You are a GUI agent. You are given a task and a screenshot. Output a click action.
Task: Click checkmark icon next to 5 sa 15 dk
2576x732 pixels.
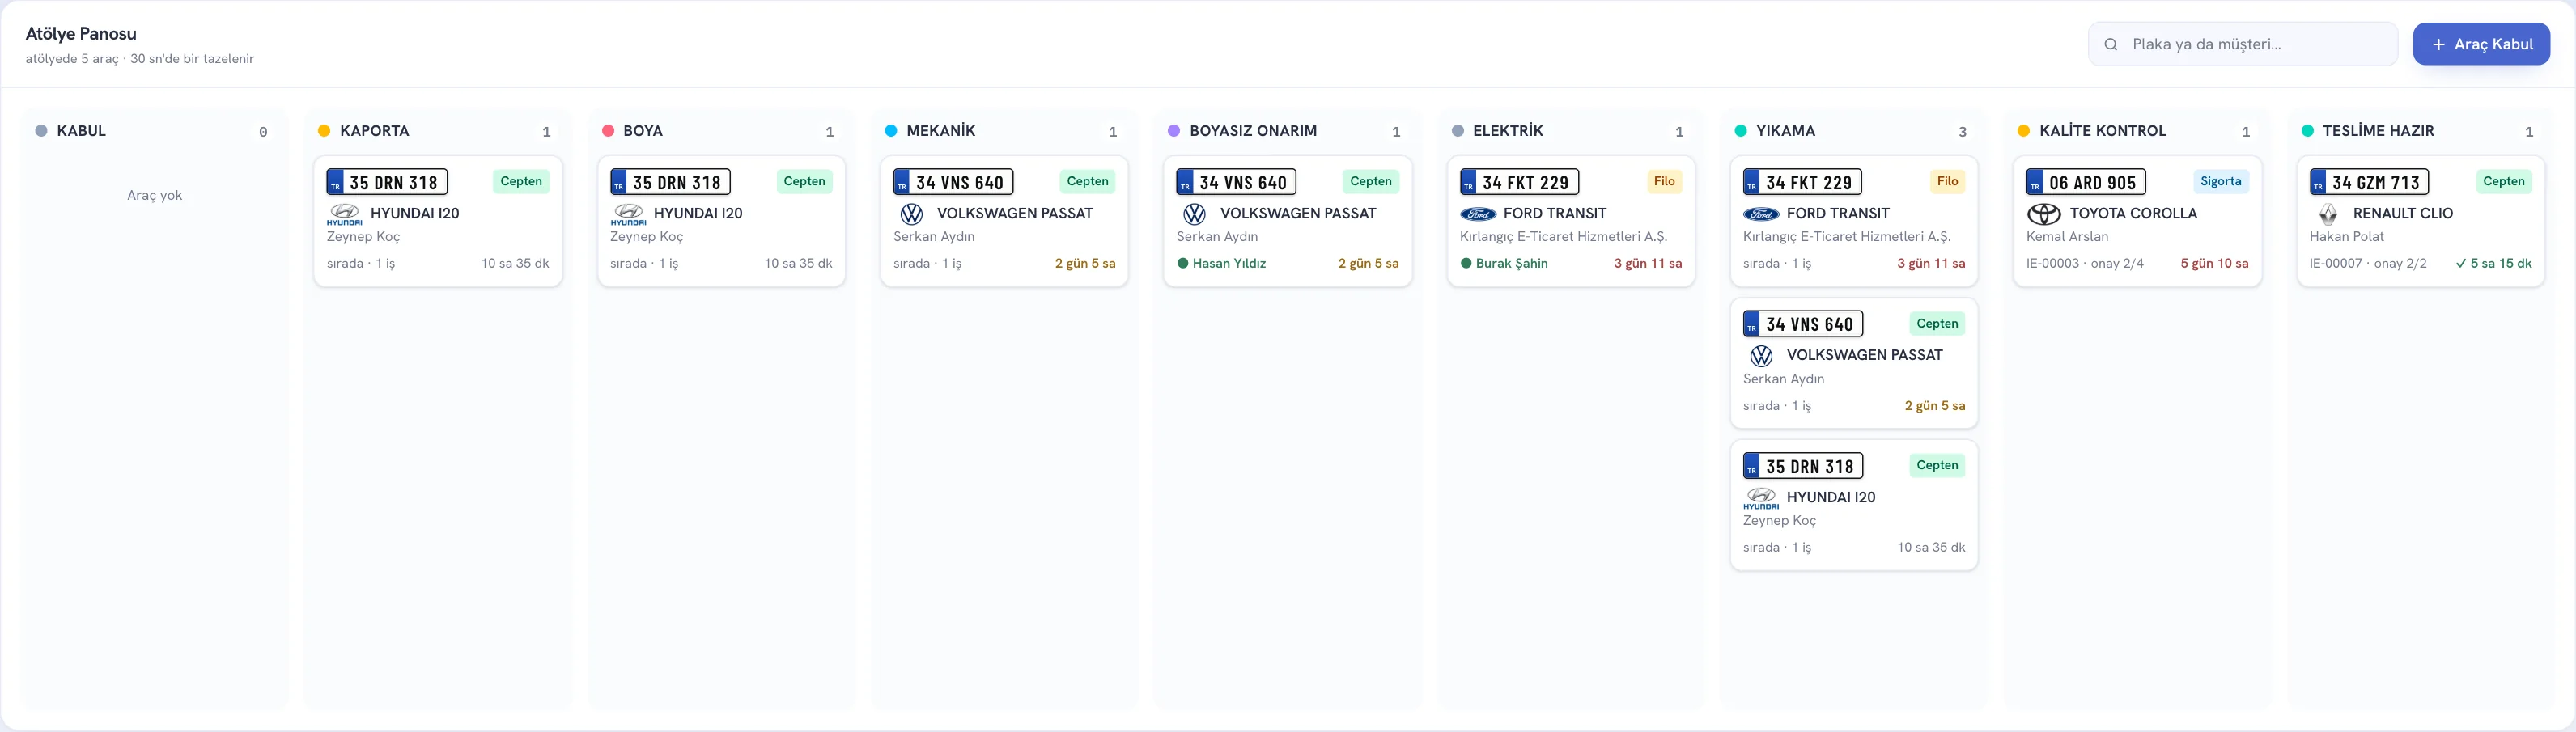coord(2461,264)
